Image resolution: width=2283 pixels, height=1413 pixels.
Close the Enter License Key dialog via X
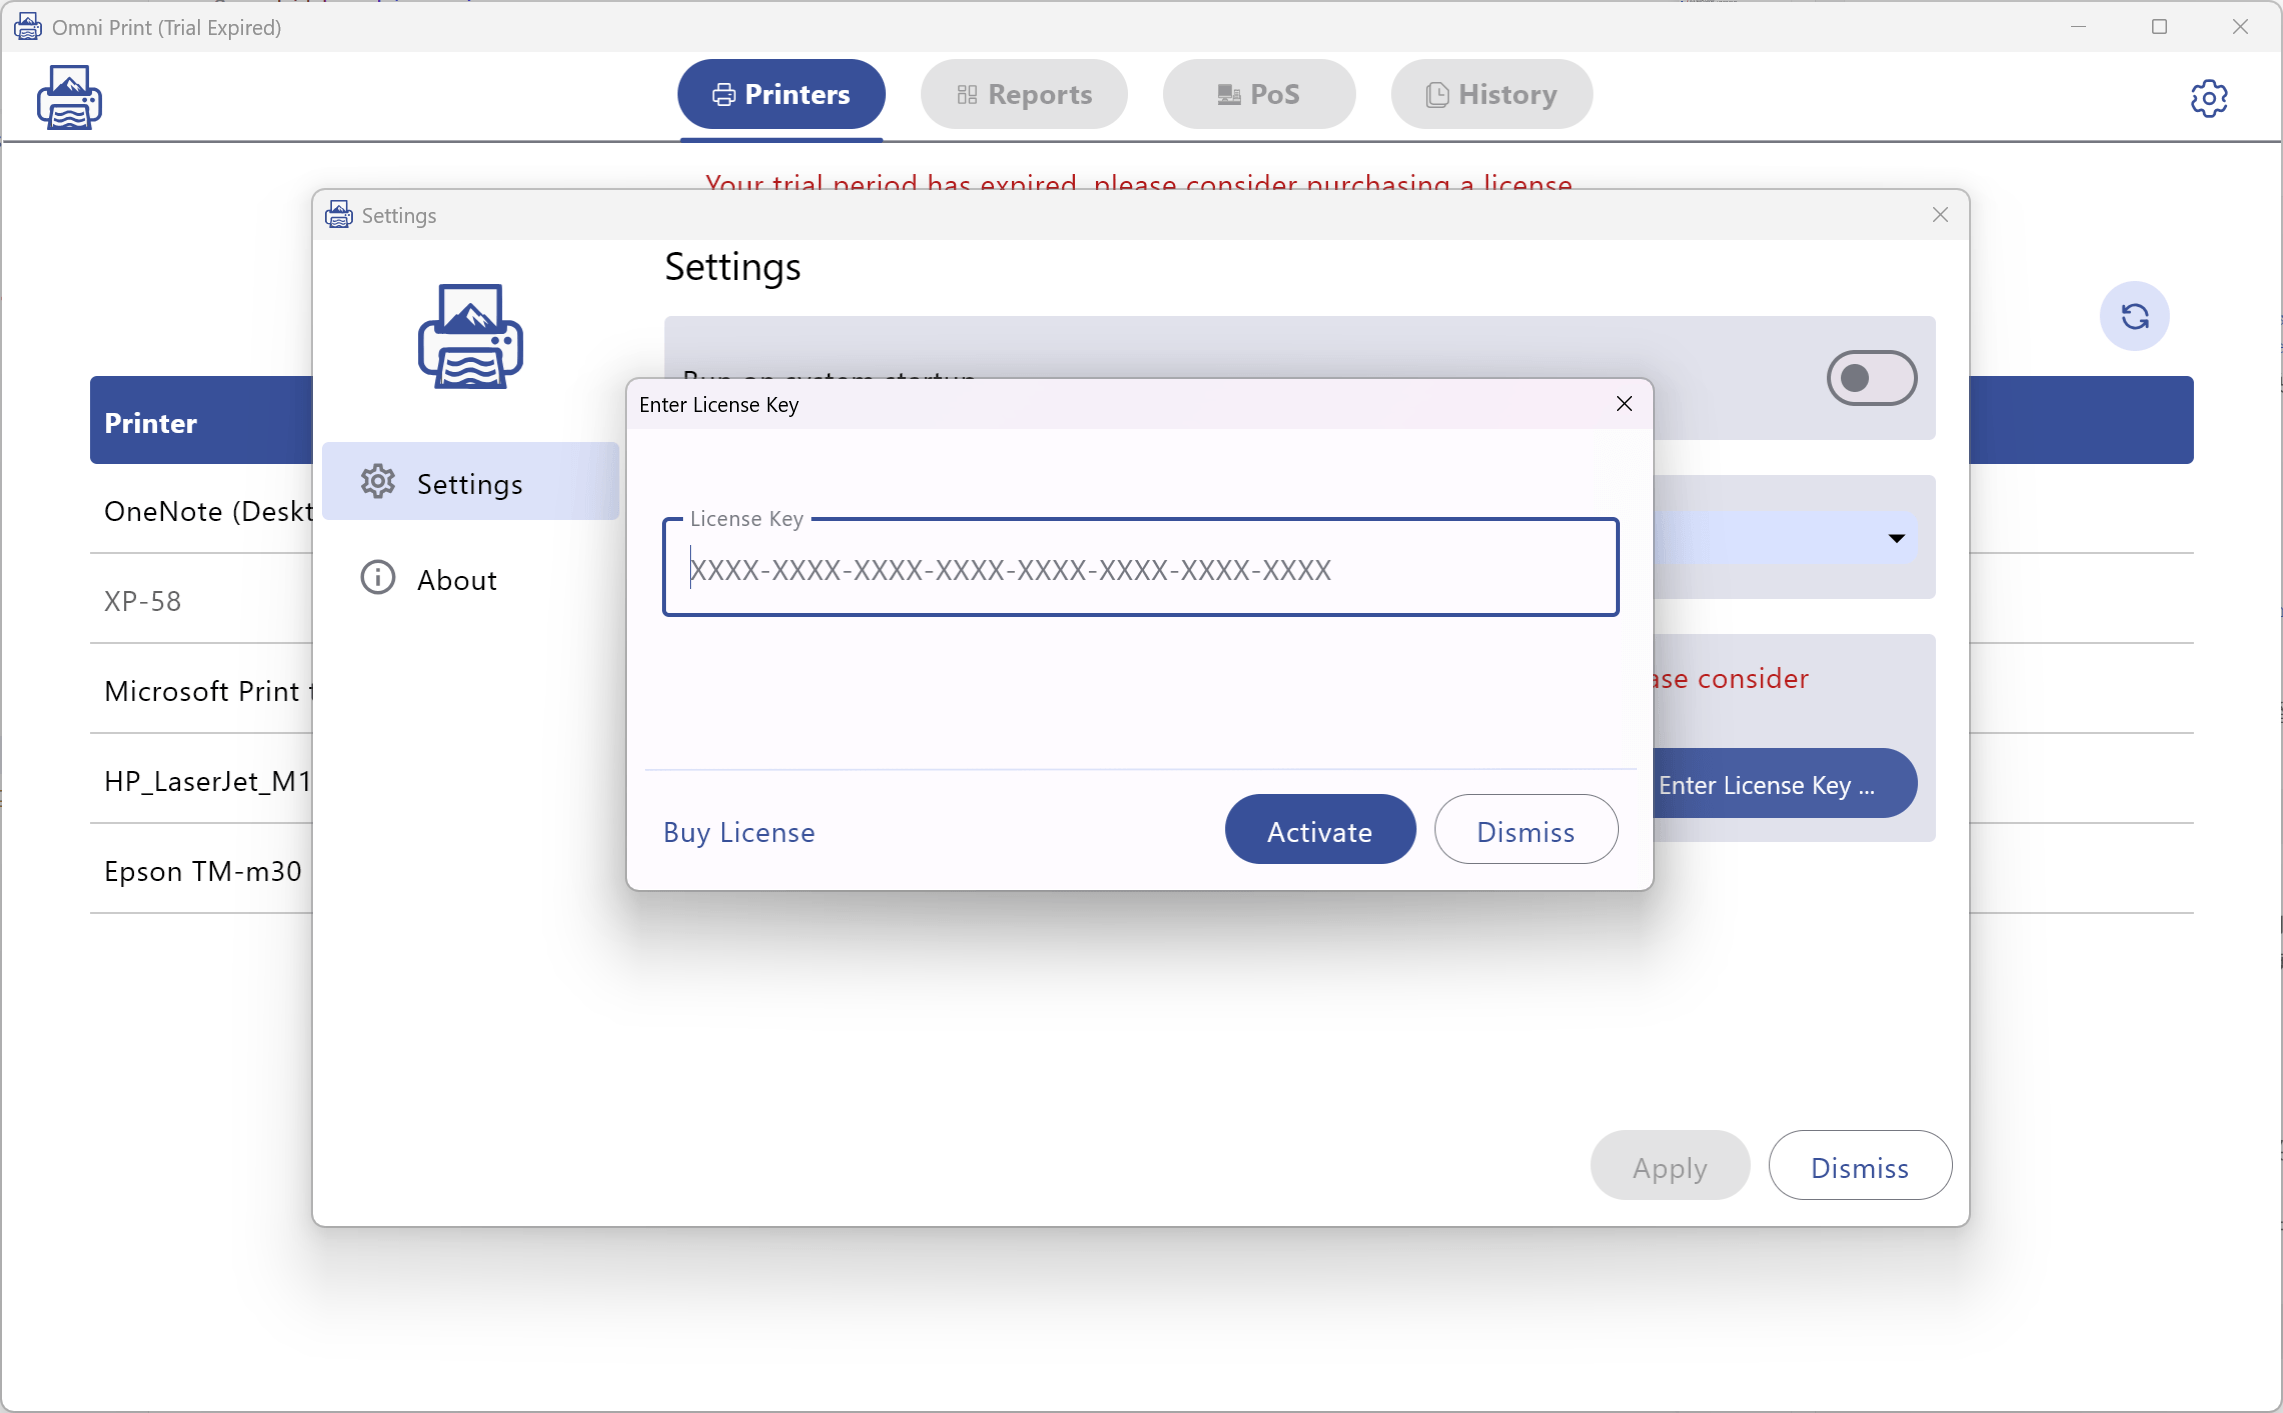(x=1623, y=404)
